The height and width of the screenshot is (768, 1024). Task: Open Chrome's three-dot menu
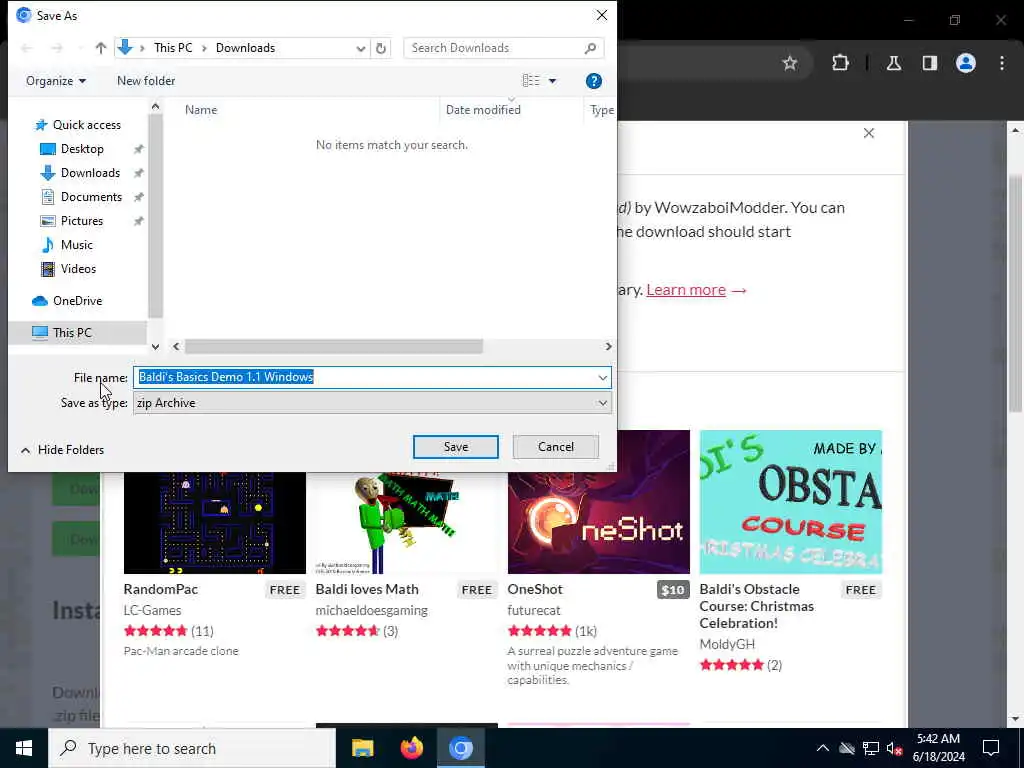pyautogui.click(x=1002, y=63)
